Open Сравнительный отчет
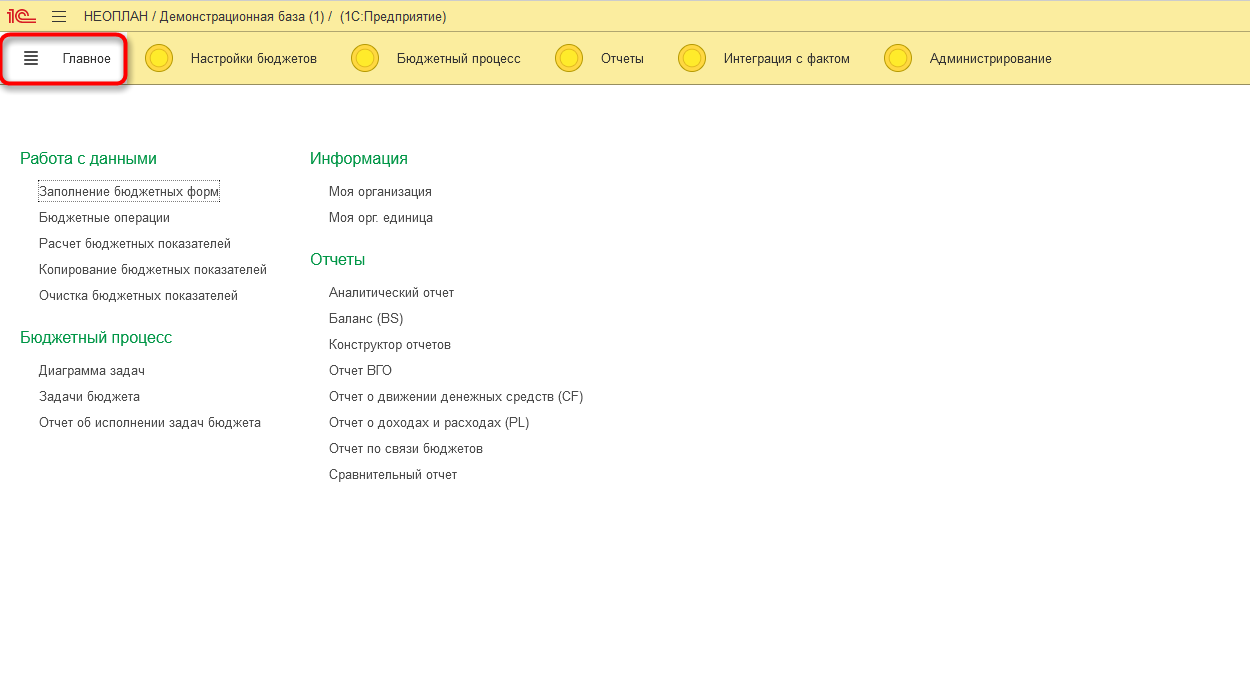1250x682 pixels. 393,474
